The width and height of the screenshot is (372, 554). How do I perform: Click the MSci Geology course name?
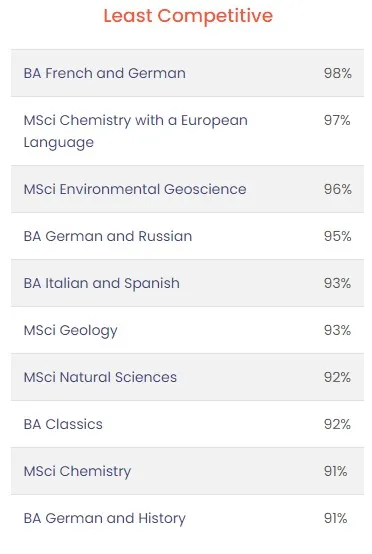(x=70, y=331)
